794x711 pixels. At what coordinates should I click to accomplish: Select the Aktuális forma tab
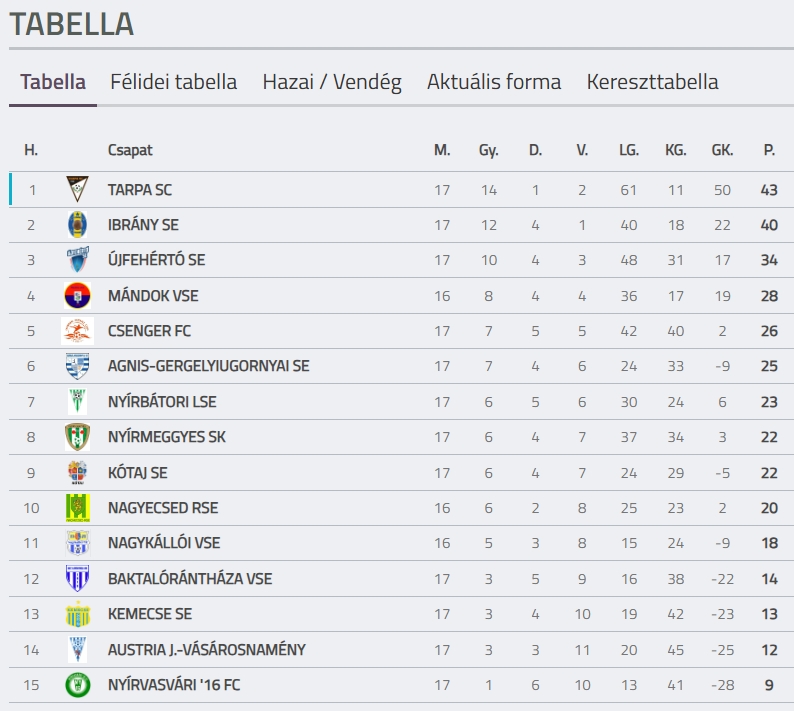coord(494,82)
